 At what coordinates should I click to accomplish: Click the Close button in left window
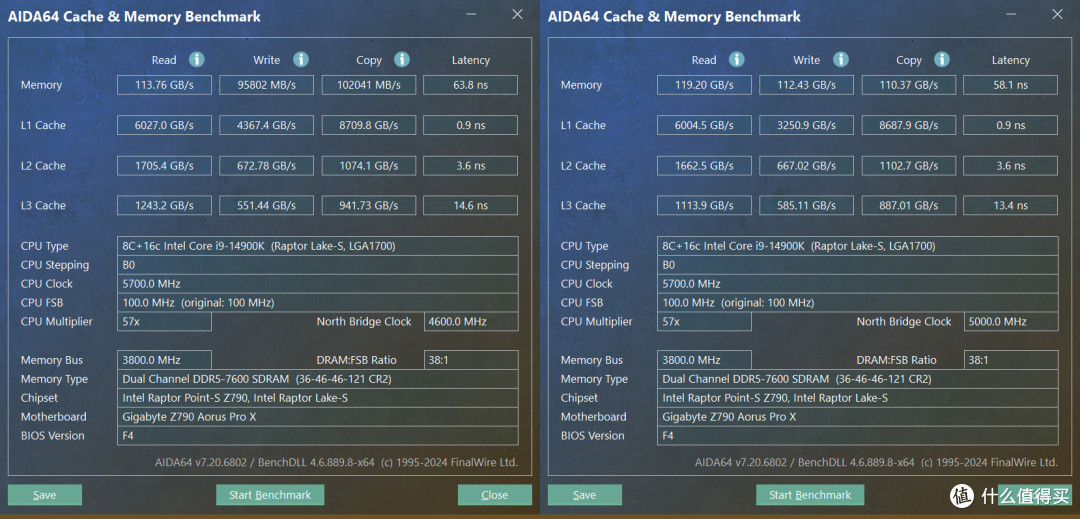495,495
